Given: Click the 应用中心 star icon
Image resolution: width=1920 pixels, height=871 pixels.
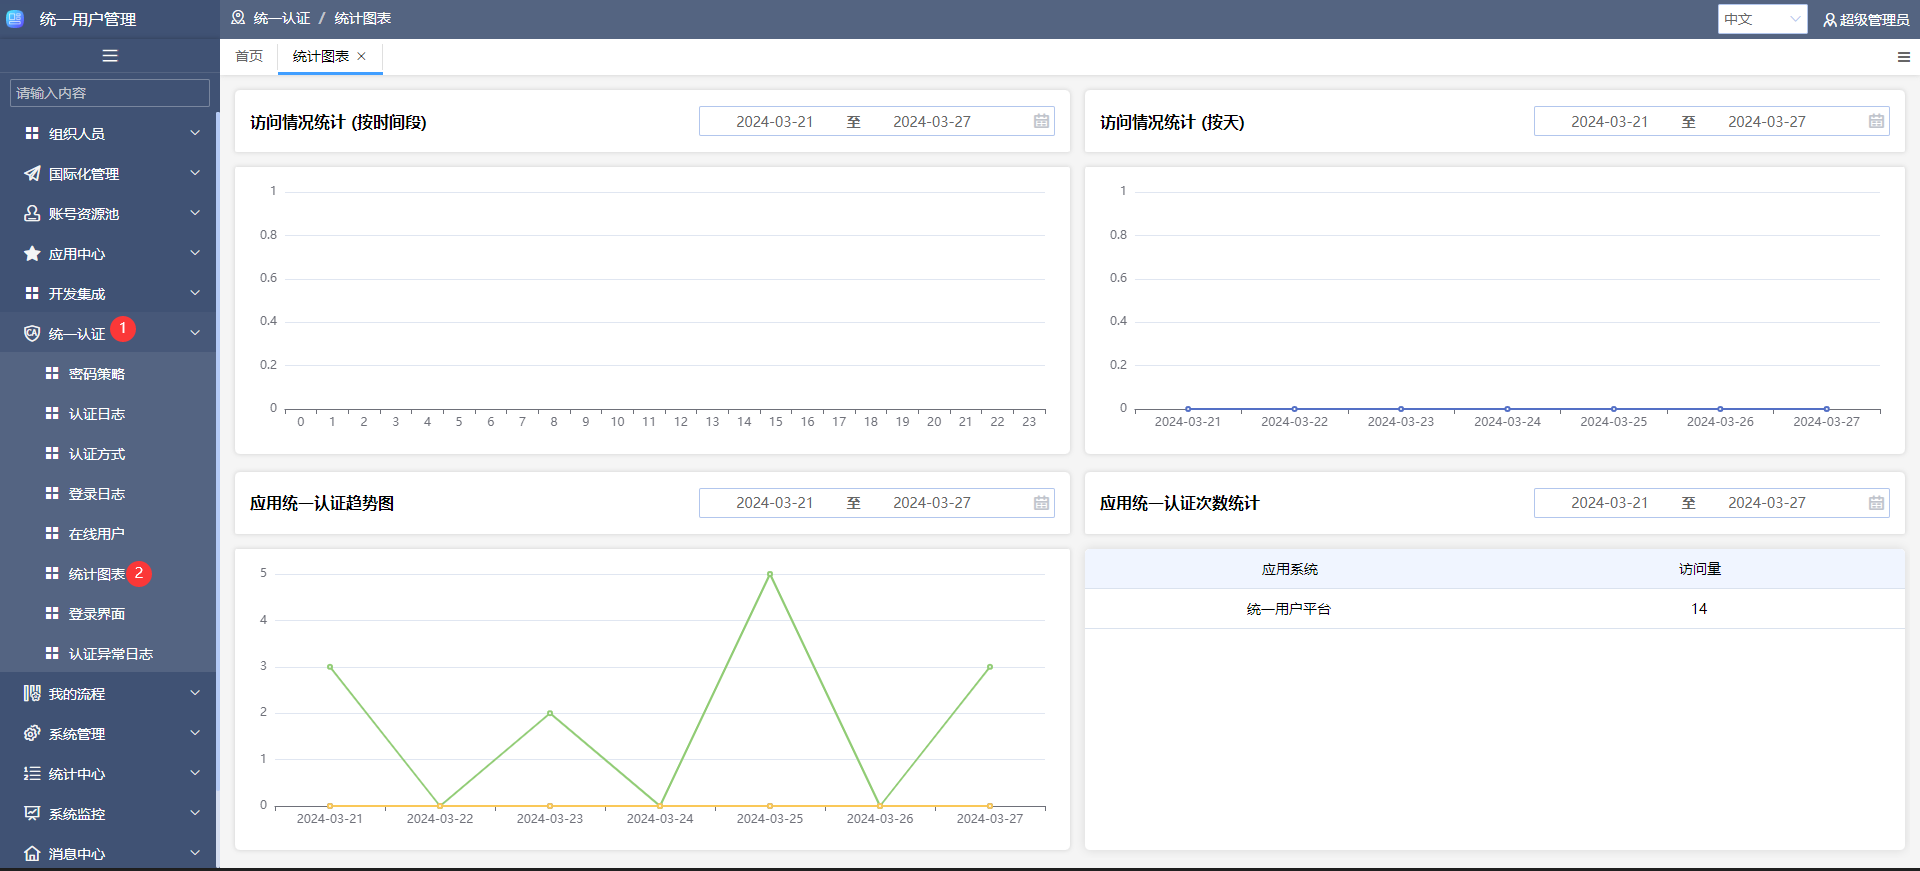Looking at the screenshot, I should coord(32,253).
